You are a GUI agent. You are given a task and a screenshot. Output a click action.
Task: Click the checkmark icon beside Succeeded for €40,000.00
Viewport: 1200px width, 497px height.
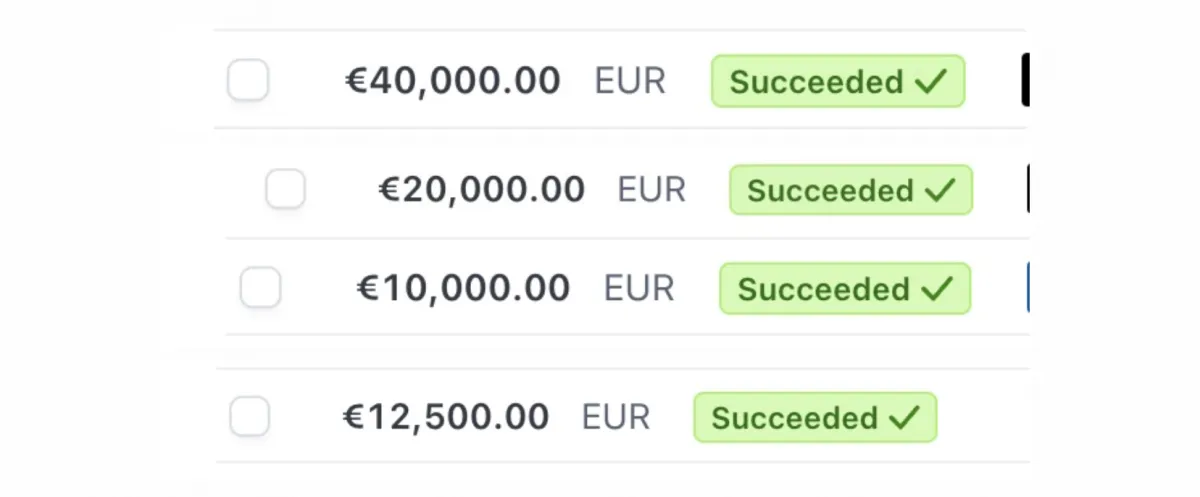click(931, 81)
